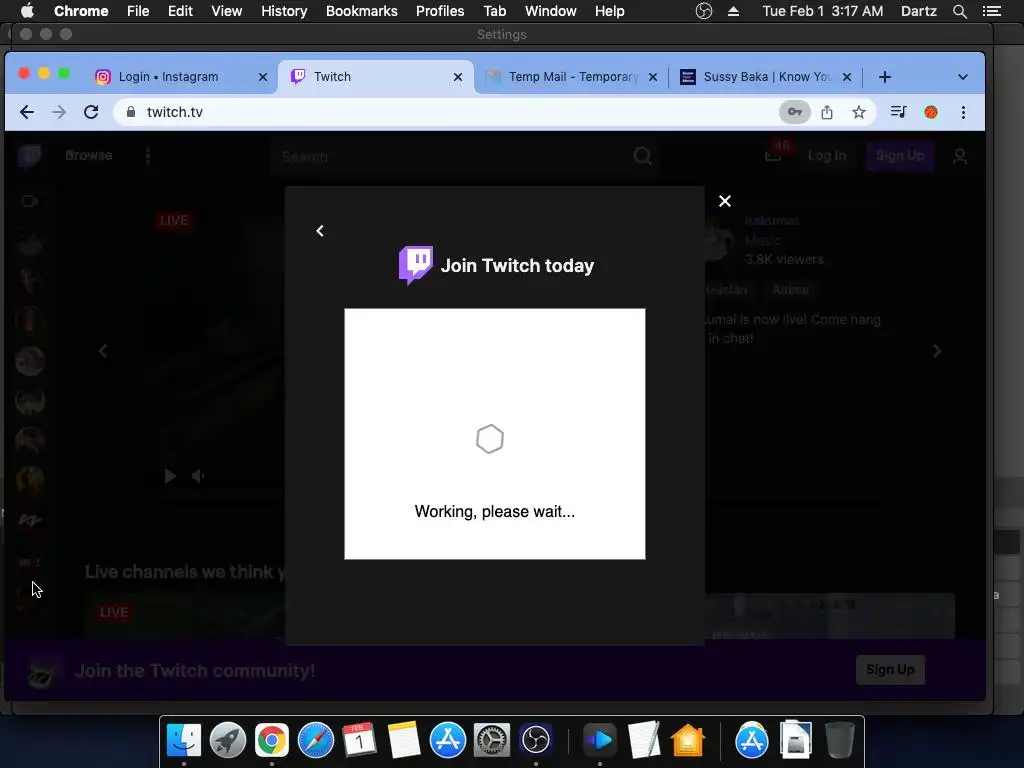This screenshot has height=768, width=1024.
Task: Open the Bookmarks menu
Action: coord(362,11)
